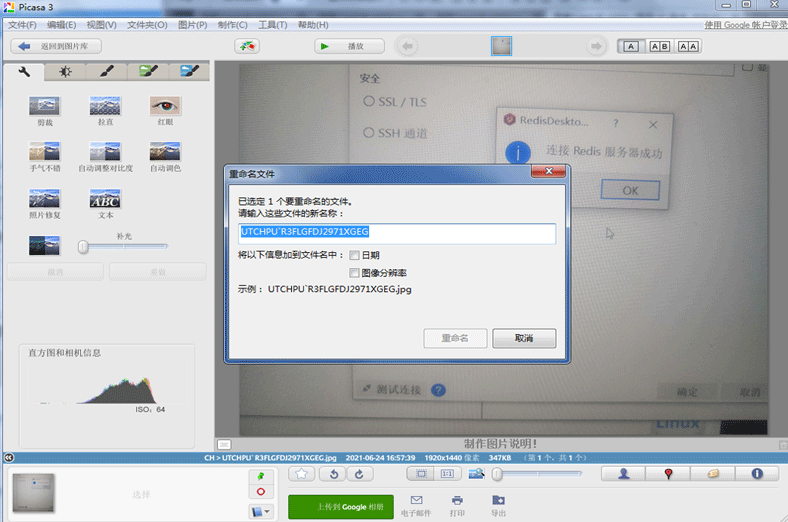This screenshot has width=788, height=522.
Task: Select side-by-side 'A B' view mode
Action: (659, 46)
